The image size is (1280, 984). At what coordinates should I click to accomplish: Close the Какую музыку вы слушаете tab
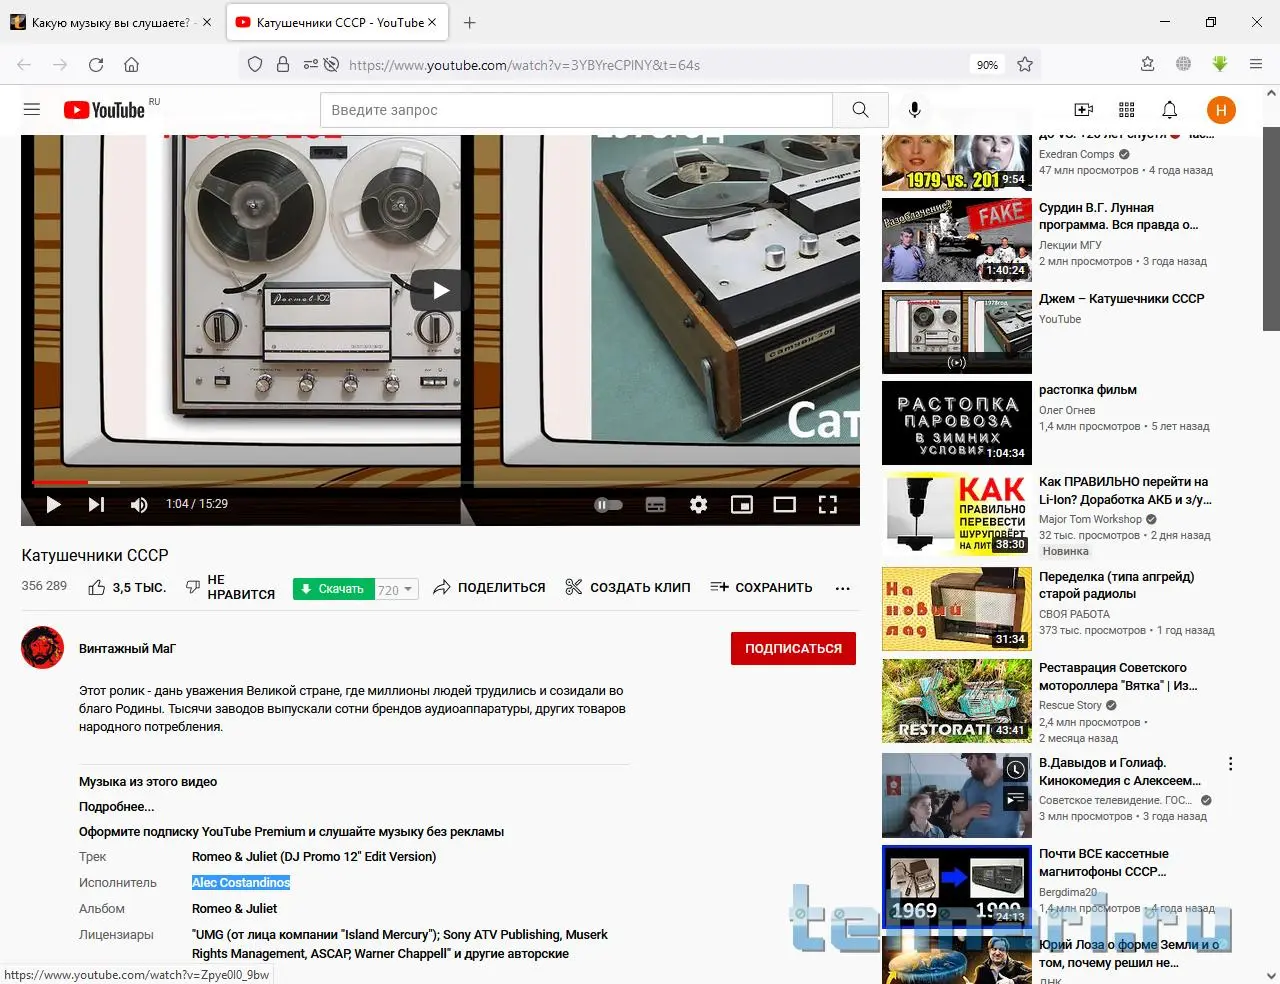[207, 22]
